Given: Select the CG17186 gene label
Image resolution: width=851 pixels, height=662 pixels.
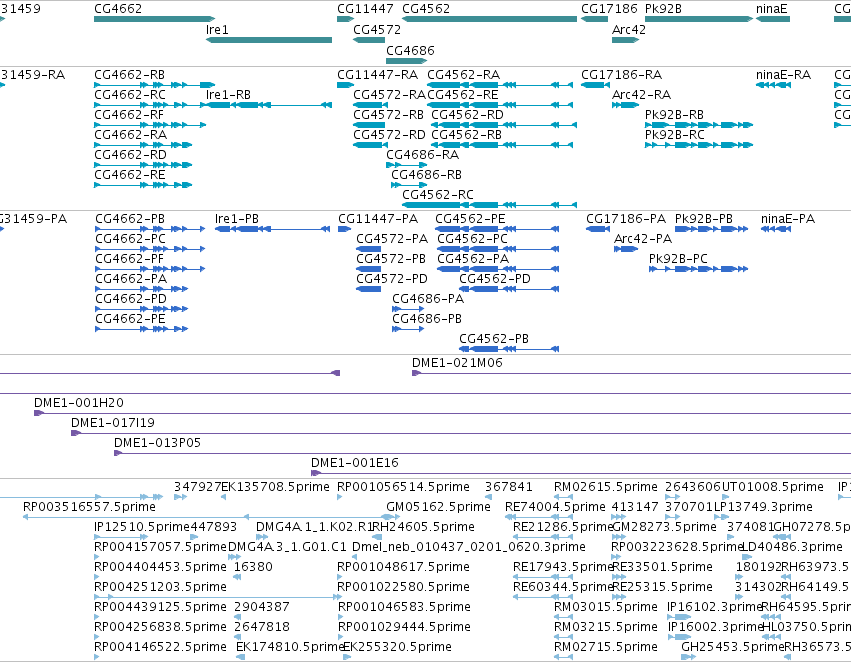Looking at the screenshot, I should pos(609,9).
